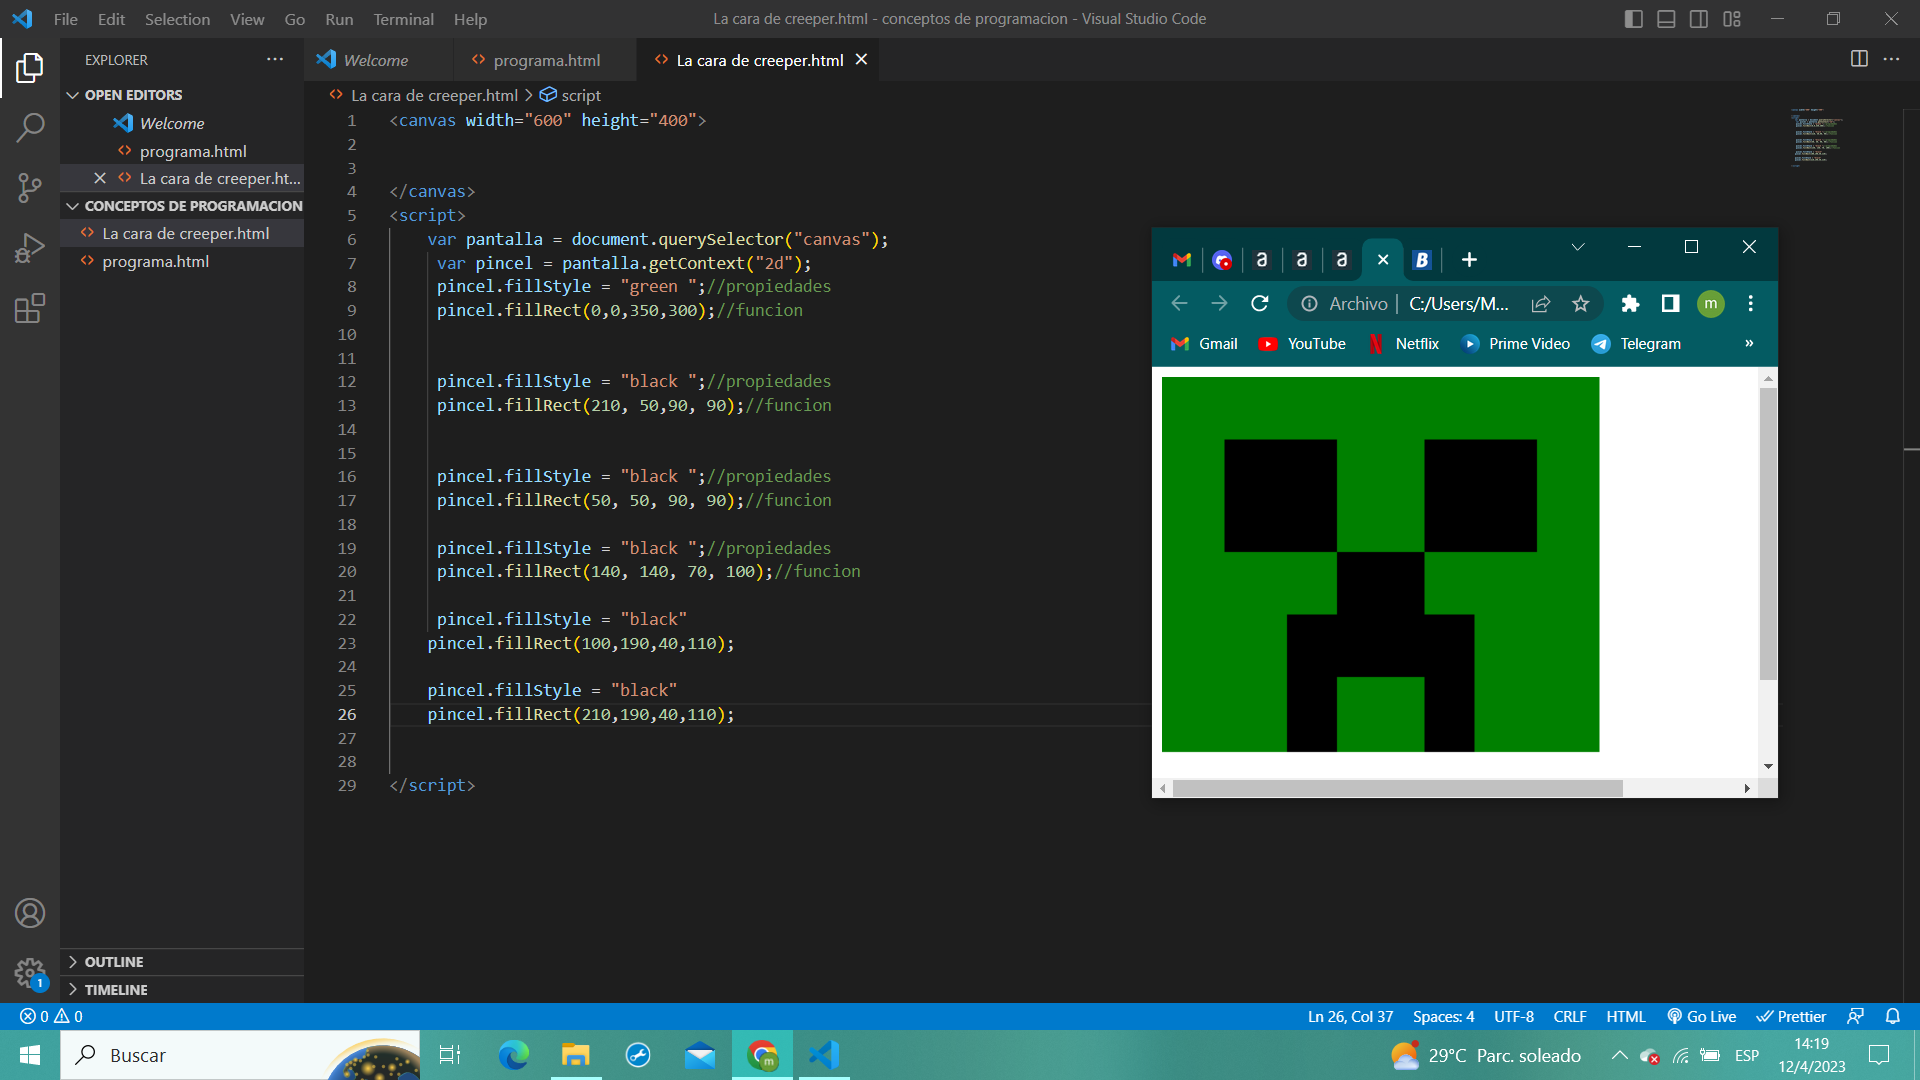Open Chrome side panel icon
Screen dimensions: 1920x1080
tap(1670, 303)
